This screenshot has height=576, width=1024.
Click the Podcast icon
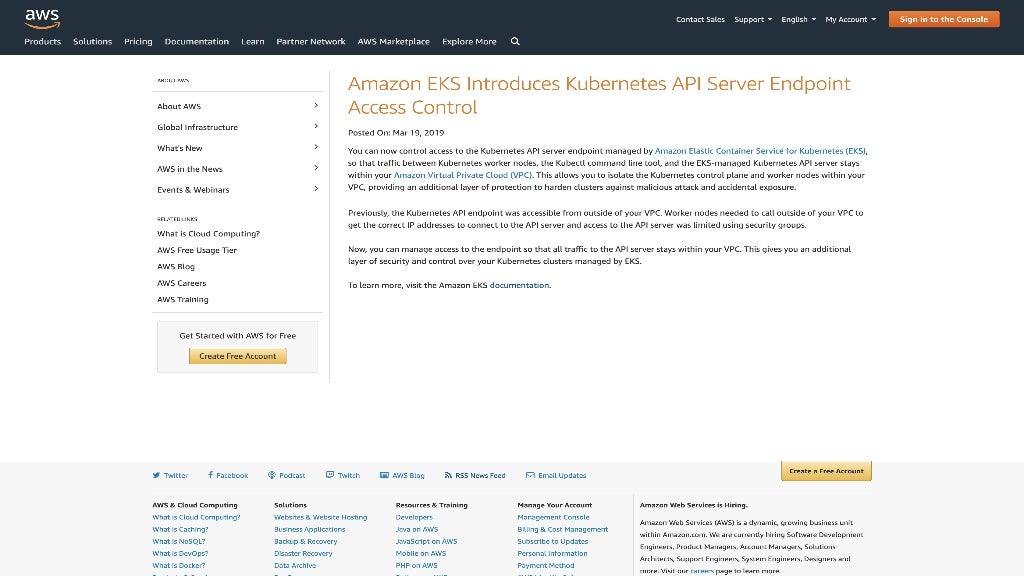pyautogui.click(x=272, y=475)
